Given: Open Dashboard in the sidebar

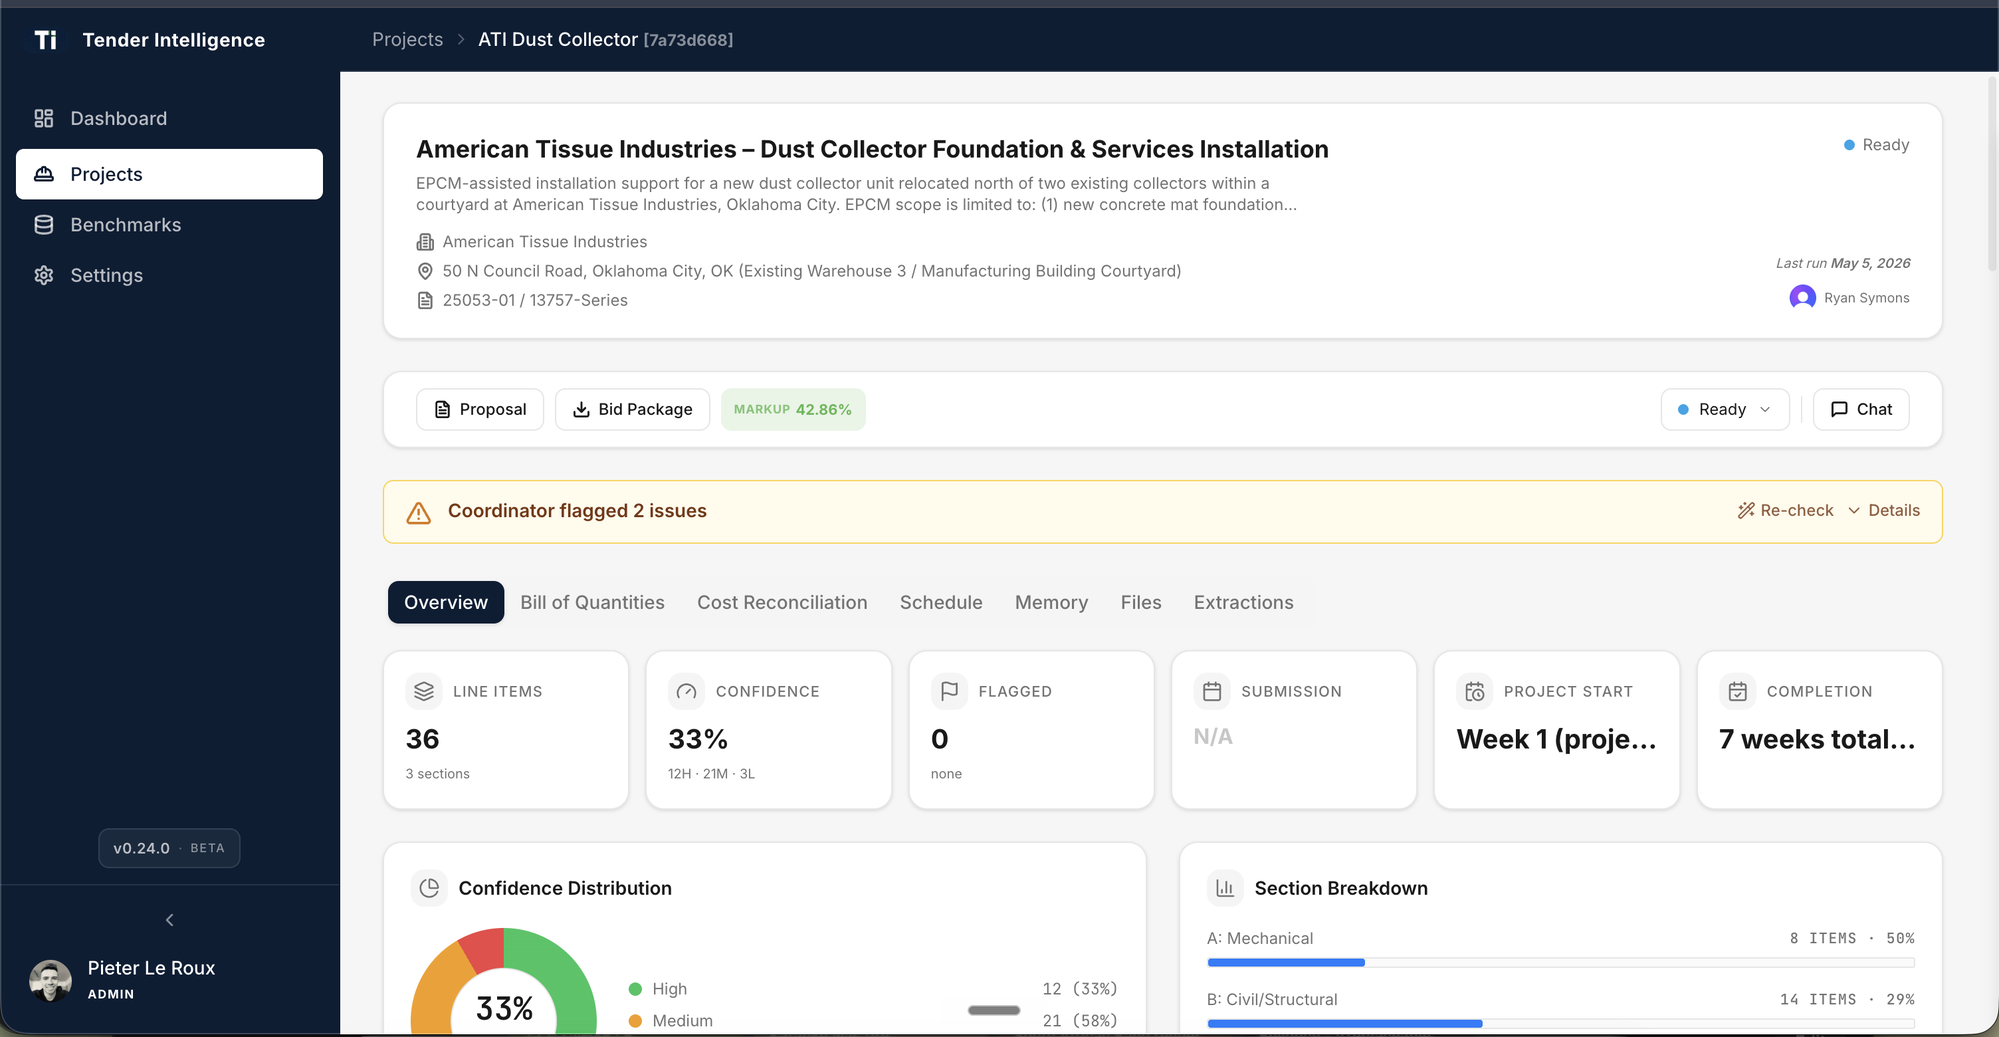Looking at the screenshot, I should pos(169,118).
